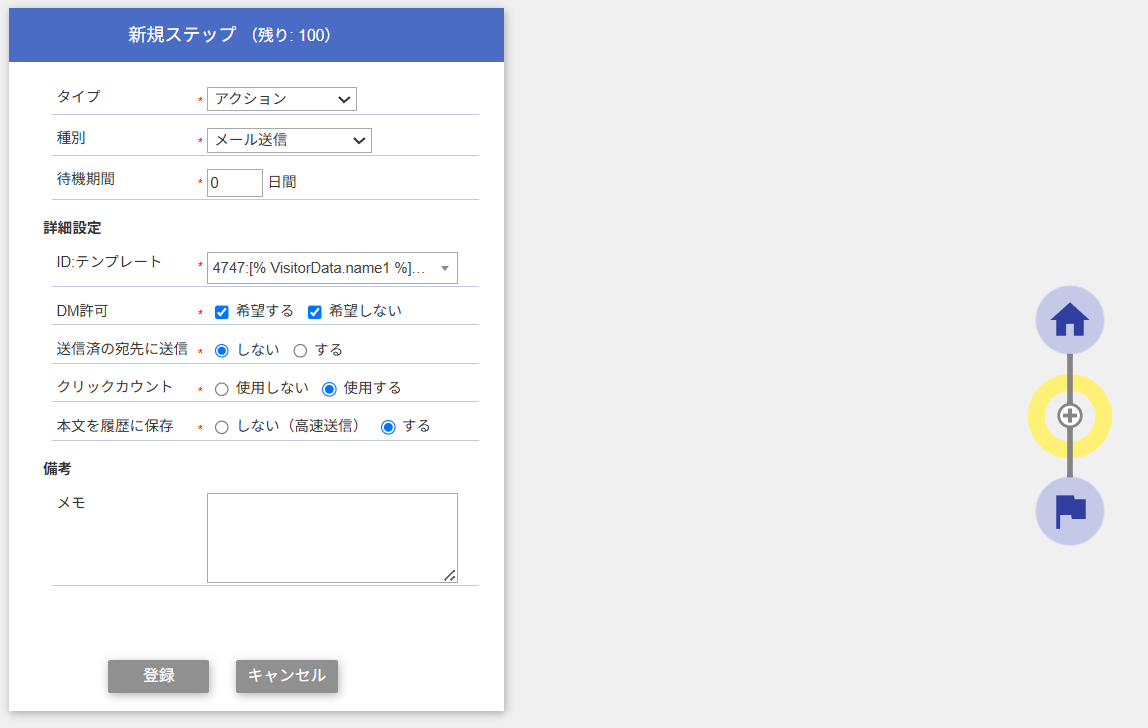Select する for 本文を履歴に保存
The width and height of the screenshot is (1148, 728).
(x=388, y=427)
